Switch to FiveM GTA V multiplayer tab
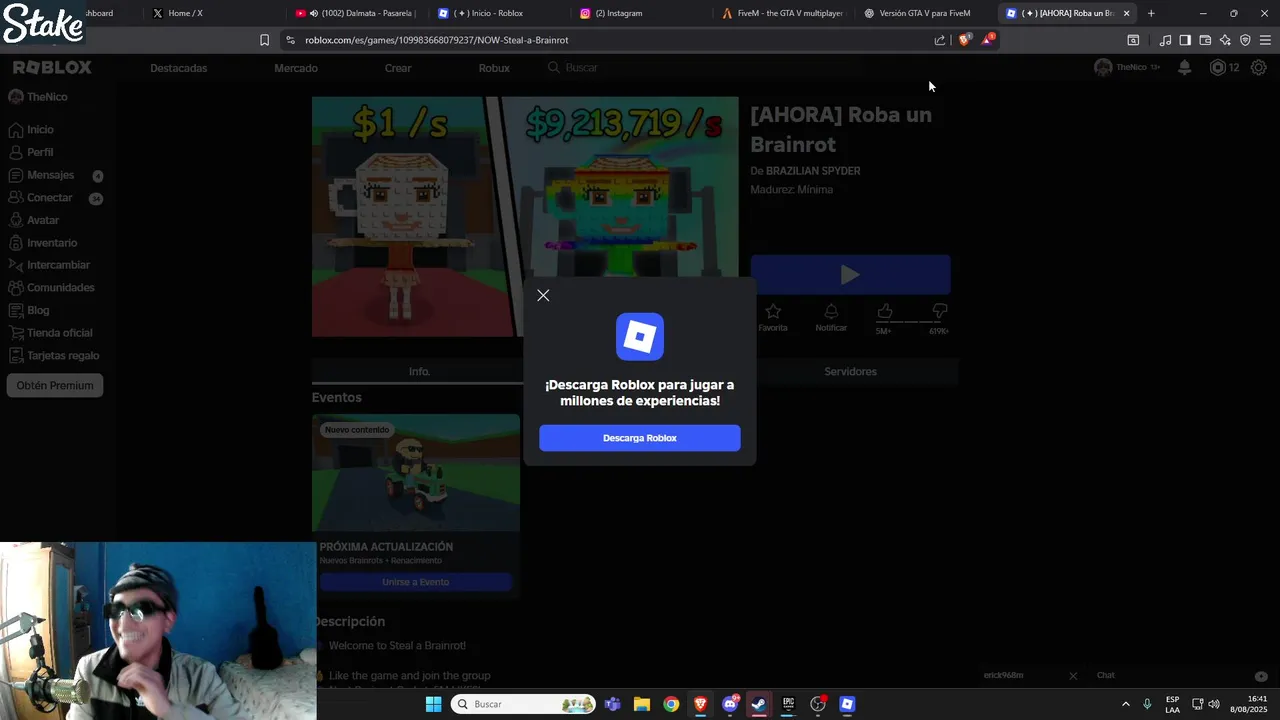Screen dimensions: 1280x720 (x=783, y=13)
